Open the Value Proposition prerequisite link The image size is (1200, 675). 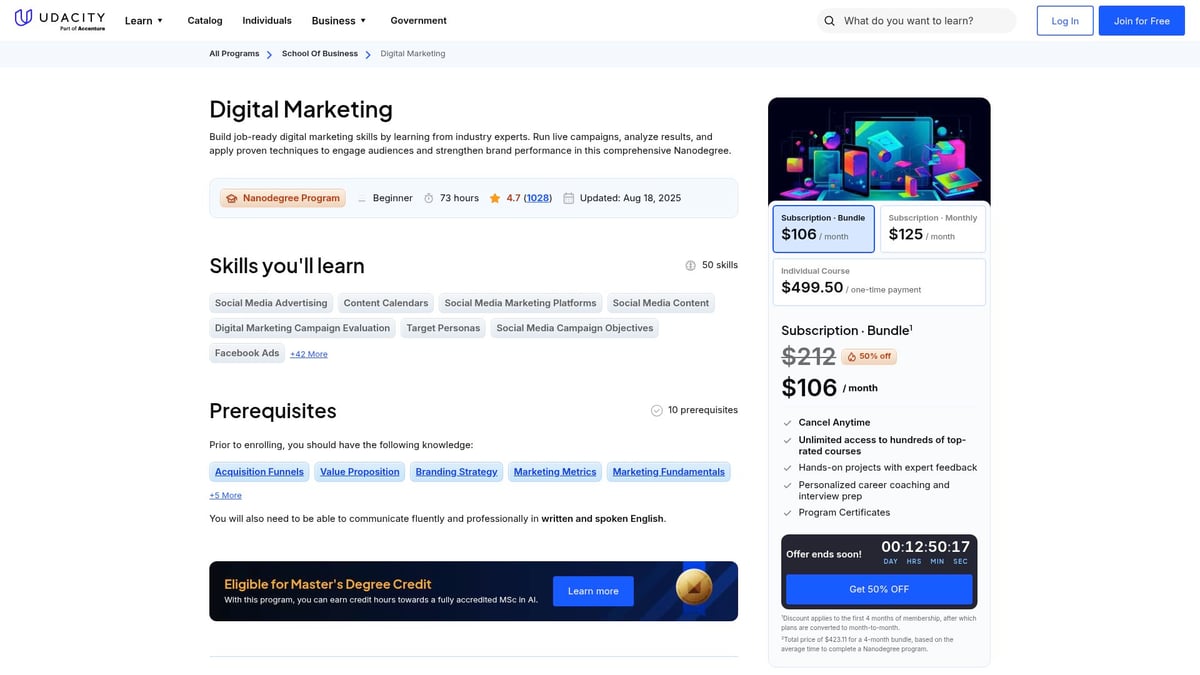tap(360, 472)
